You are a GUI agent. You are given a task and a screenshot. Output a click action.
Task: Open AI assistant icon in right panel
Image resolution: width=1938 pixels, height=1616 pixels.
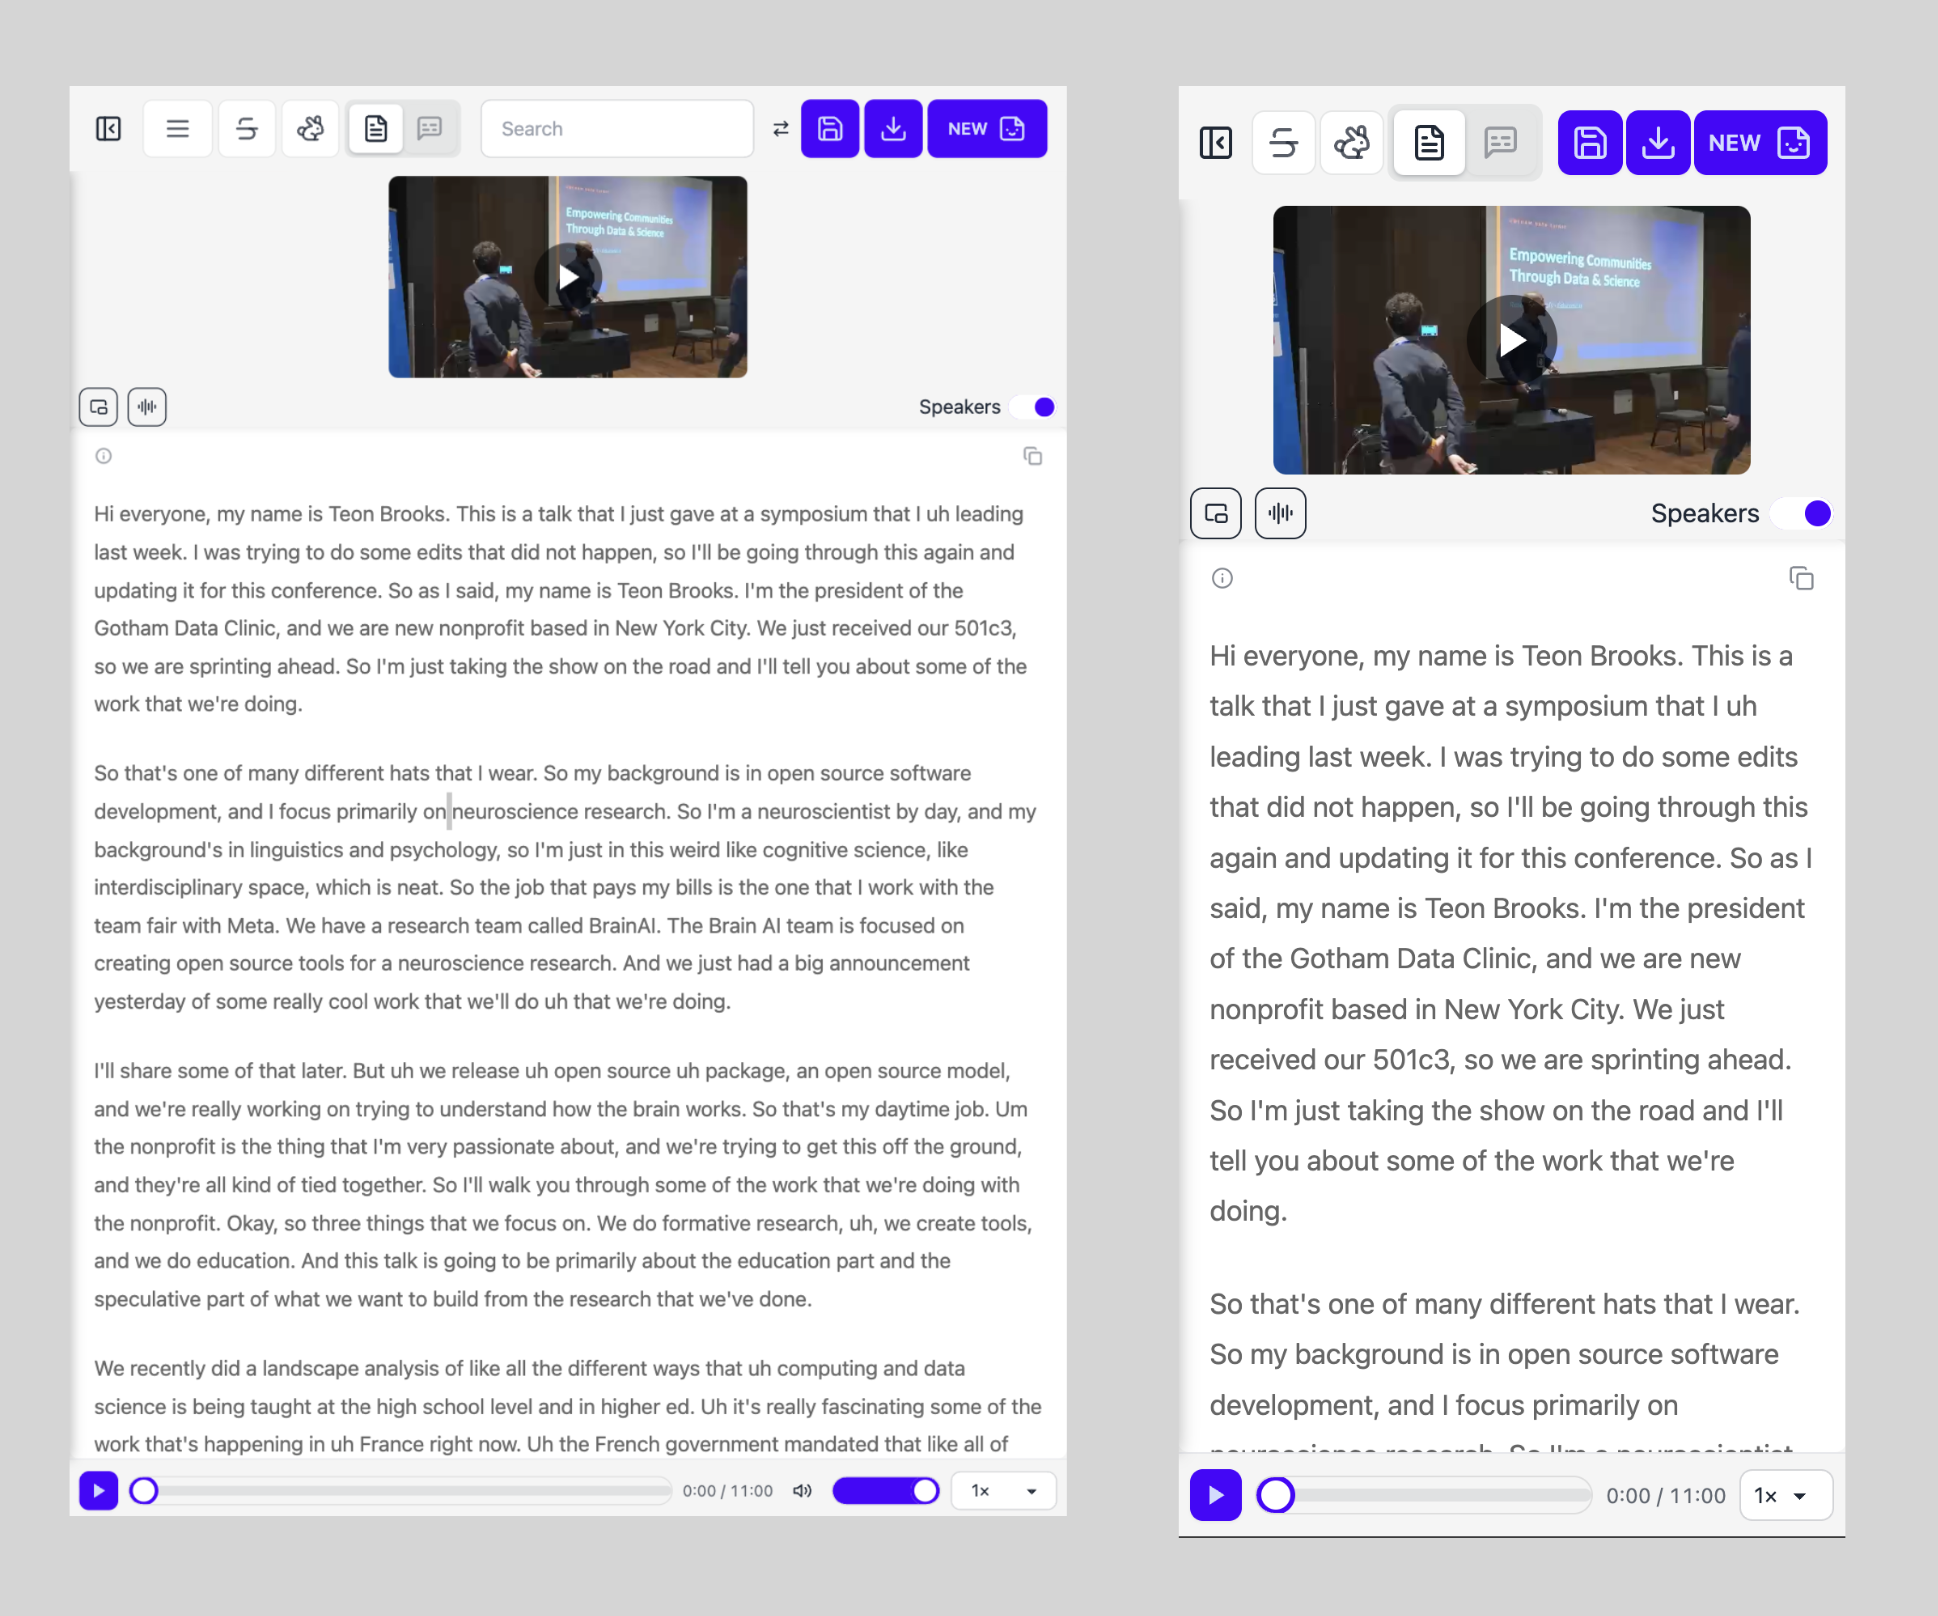point(1352,143)
